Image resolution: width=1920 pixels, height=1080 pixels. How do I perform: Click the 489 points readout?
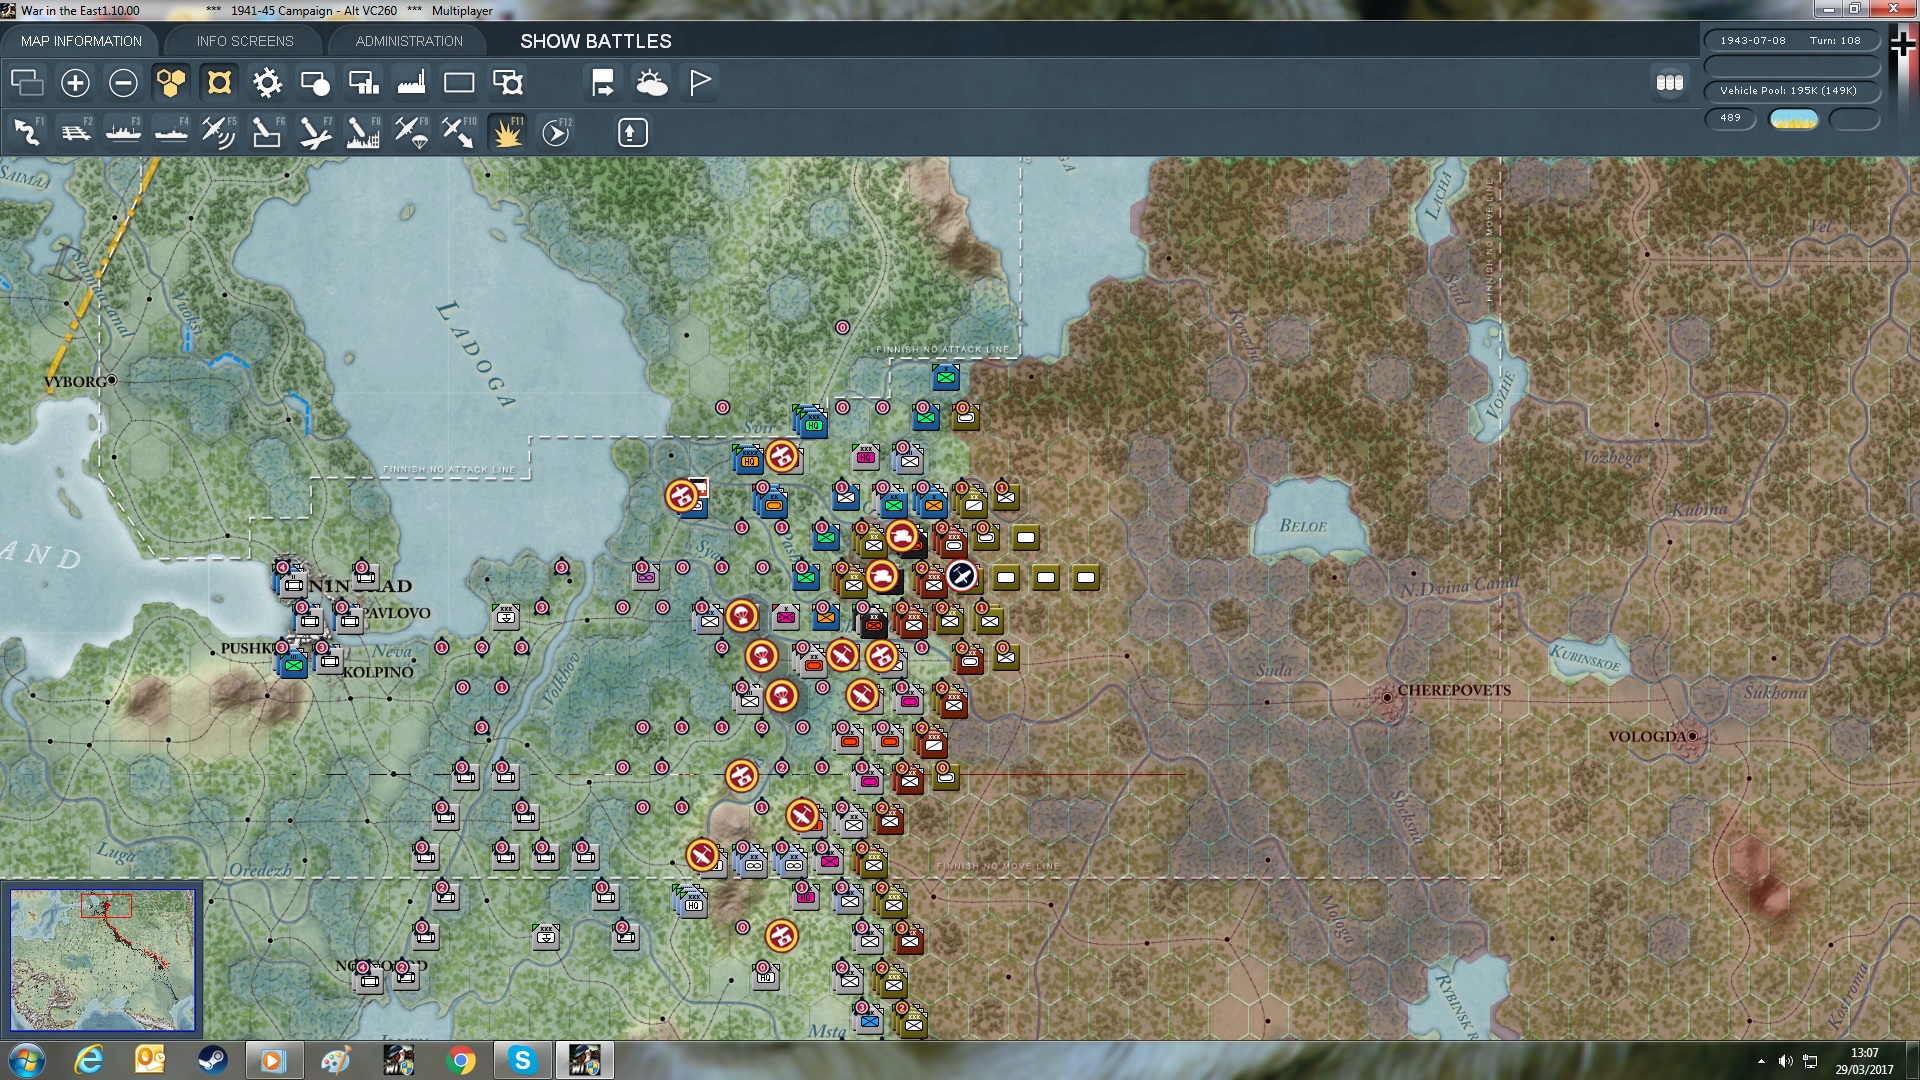(1731, 118)
